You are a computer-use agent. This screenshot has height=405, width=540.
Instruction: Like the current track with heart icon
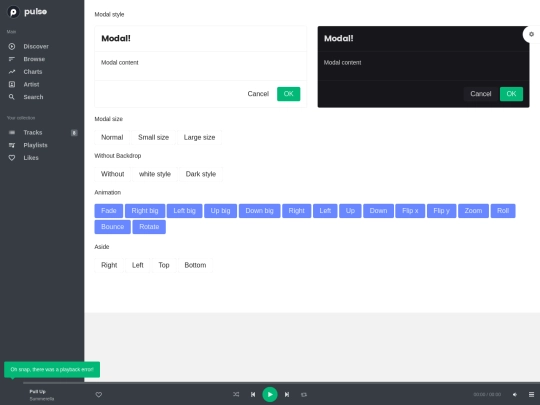[98, 395]
